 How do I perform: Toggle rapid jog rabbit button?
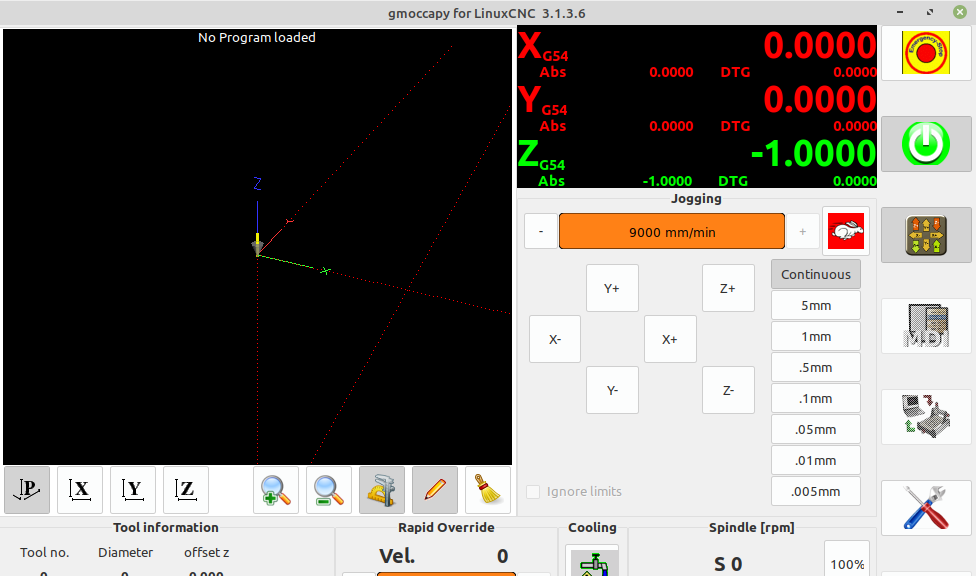pos(846,231)
